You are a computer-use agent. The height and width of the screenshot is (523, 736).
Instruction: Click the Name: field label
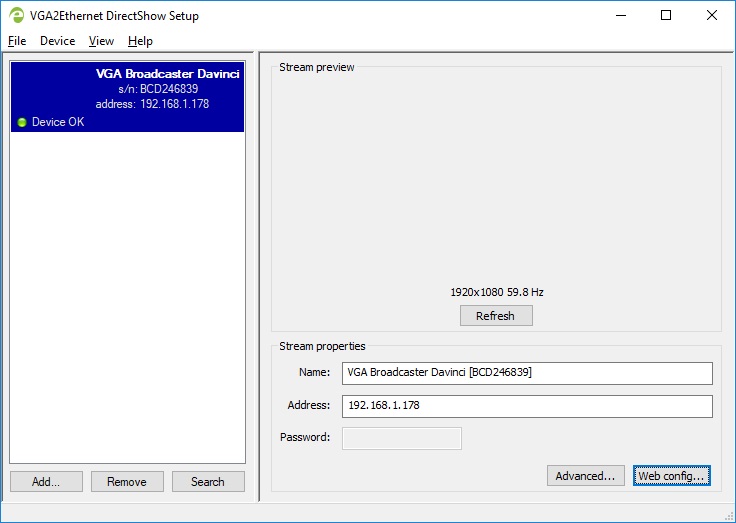pos(314,372)
